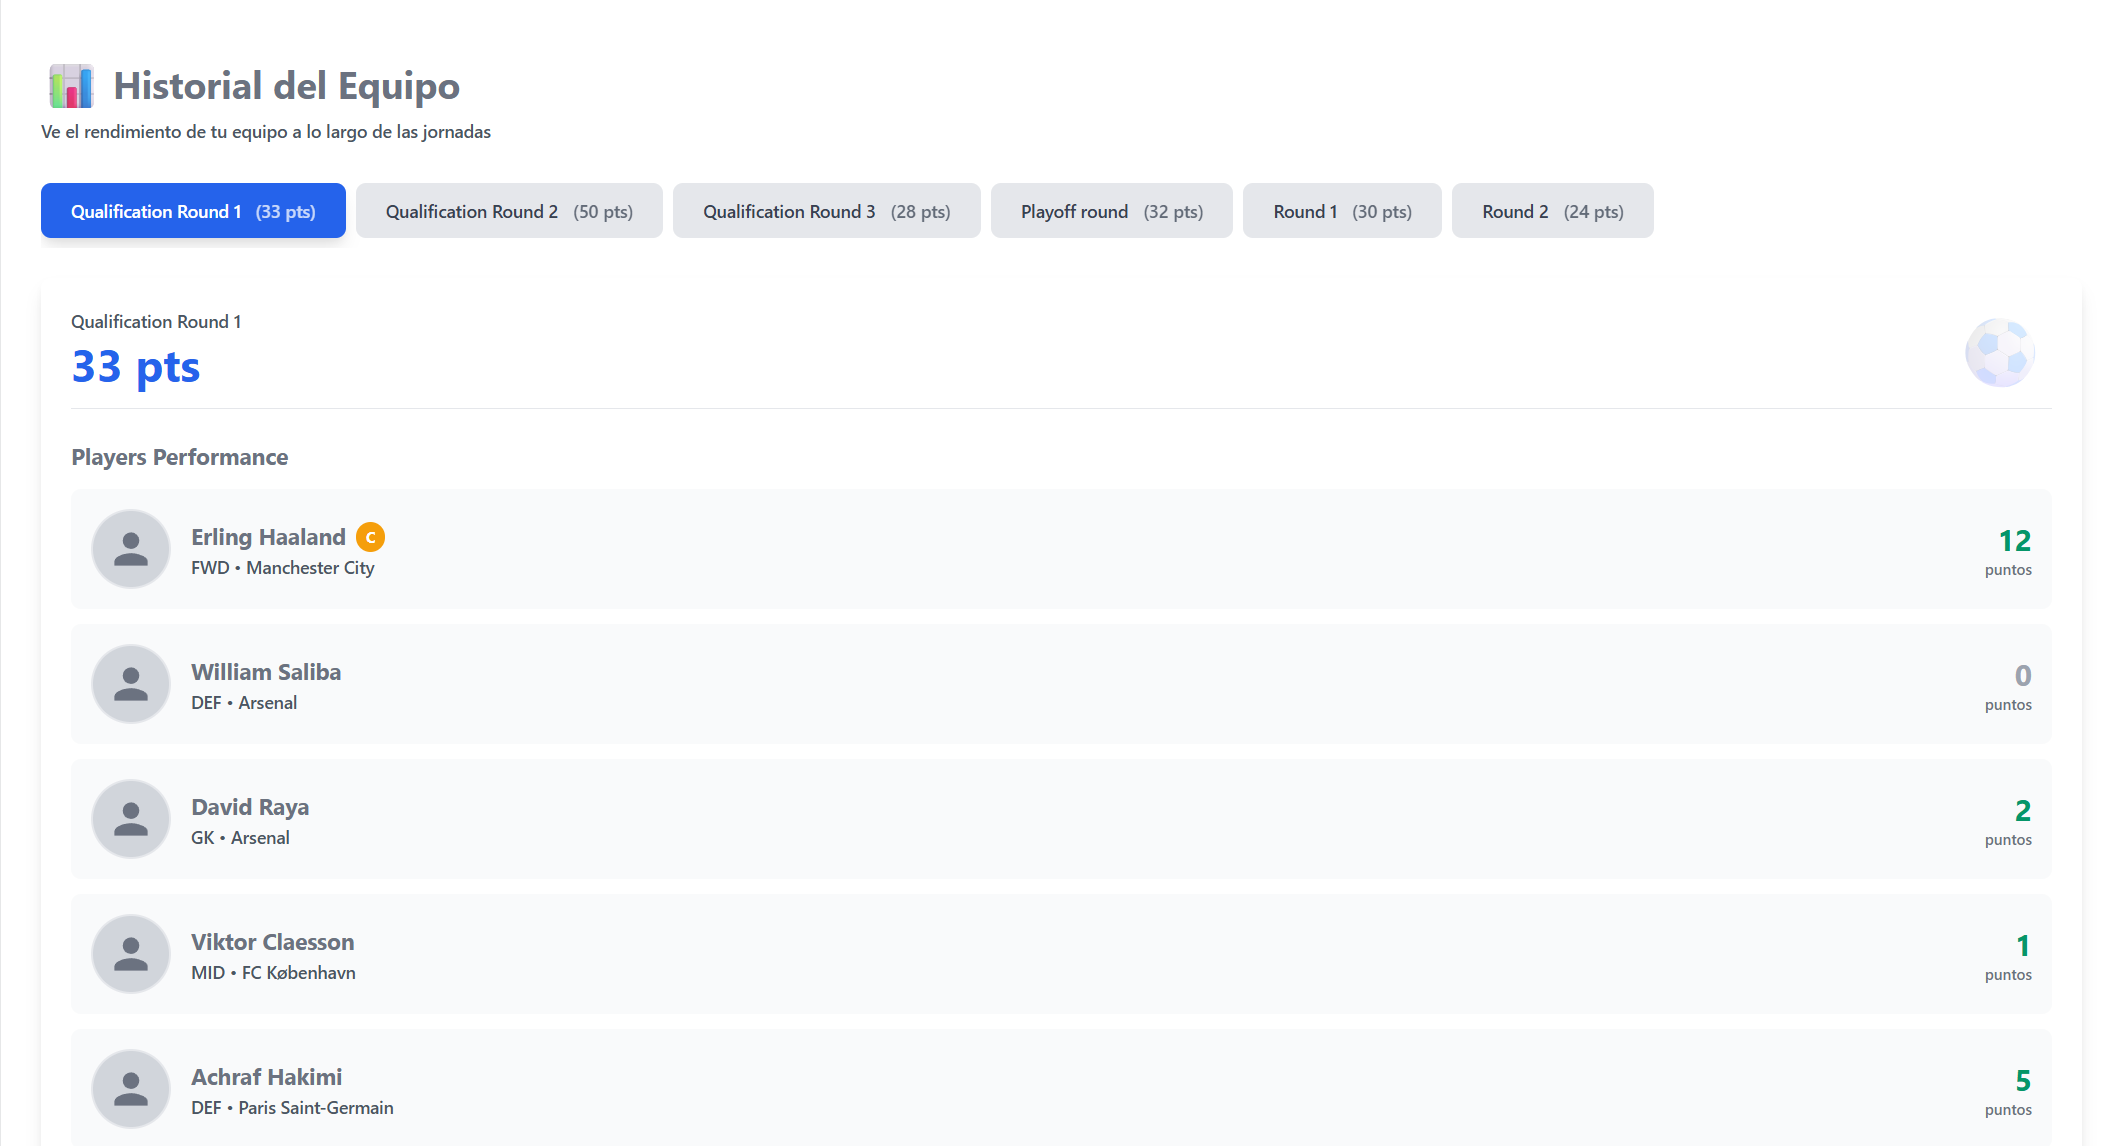Click David Raya's 2 puntos score
The image size is (2118, 1146).
[2021, 811]
